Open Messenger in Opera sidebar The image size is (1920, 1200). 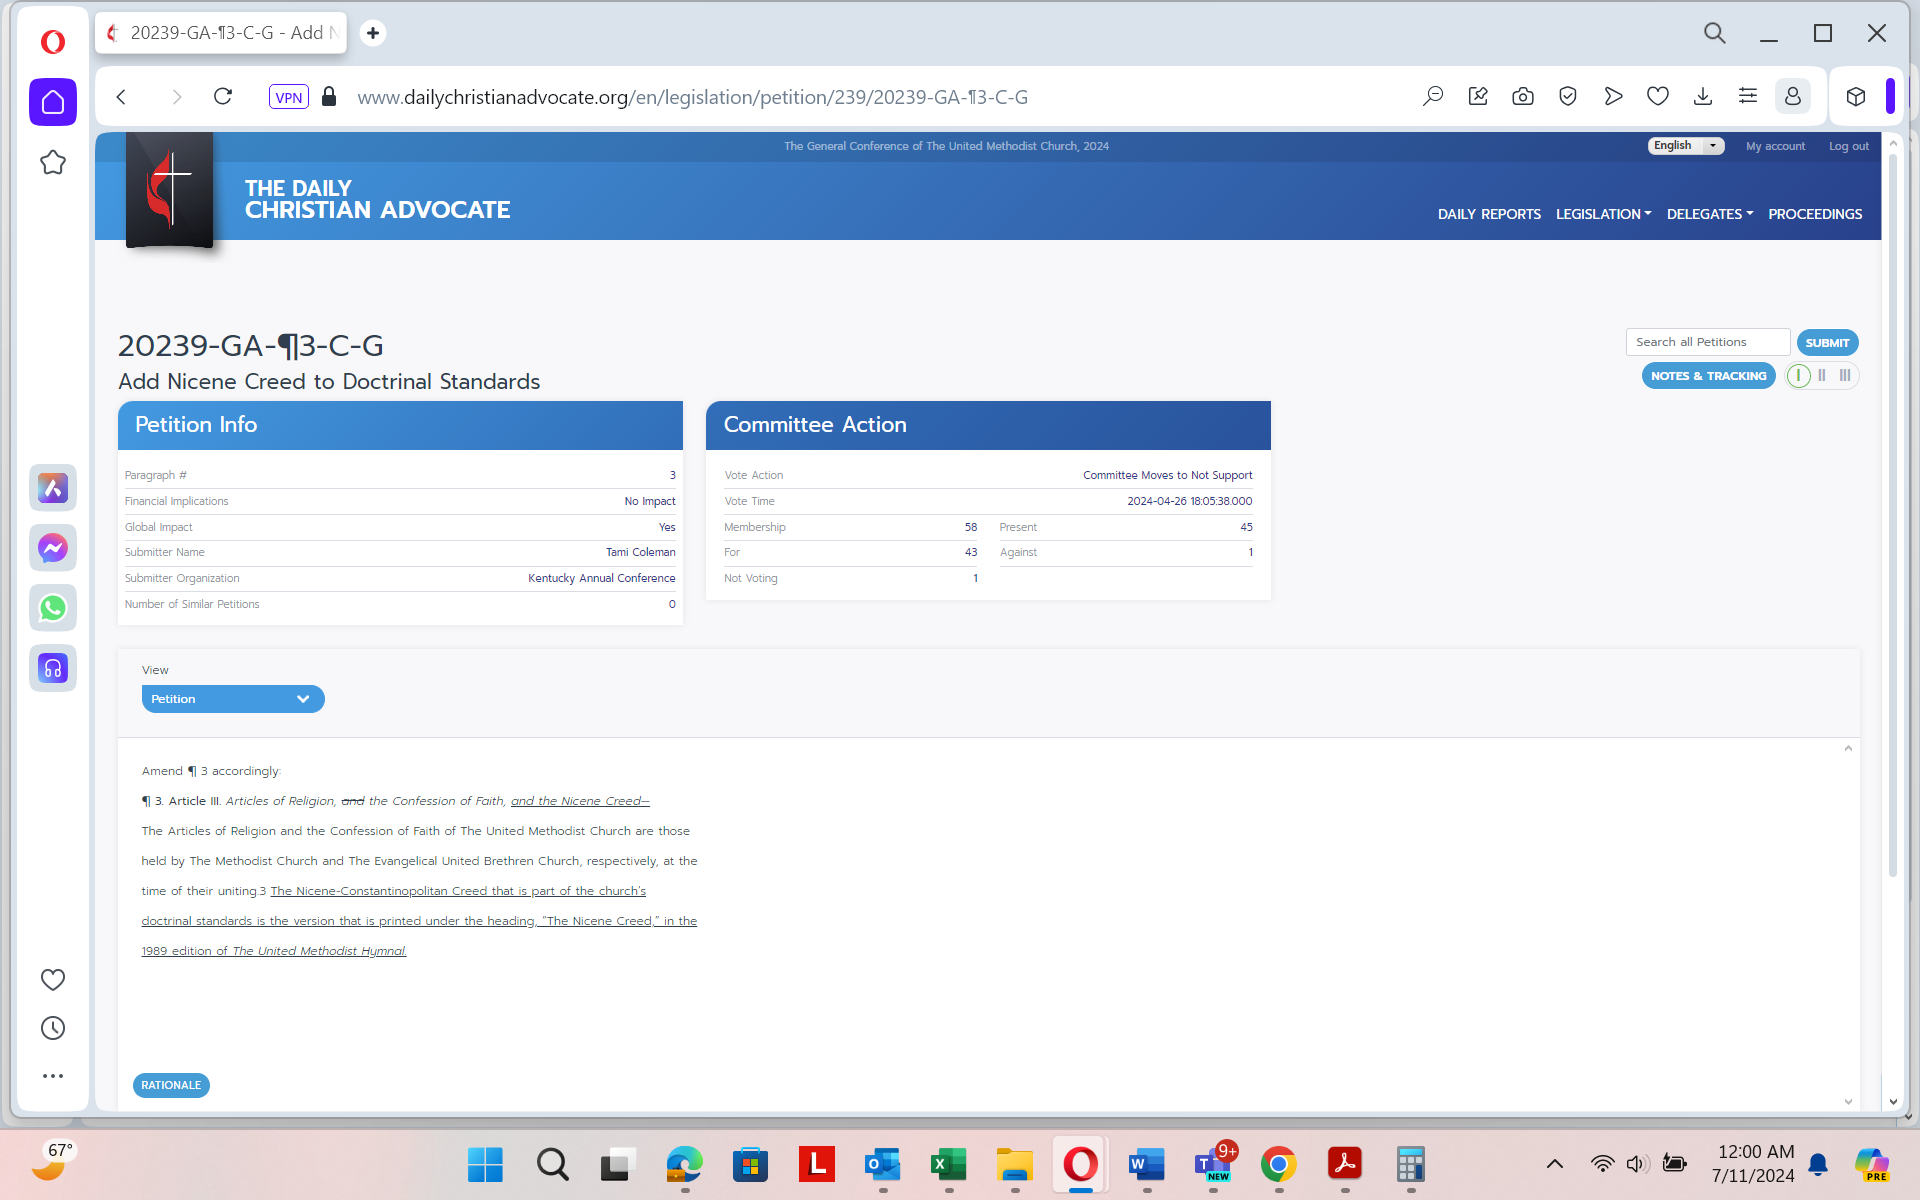53,548
